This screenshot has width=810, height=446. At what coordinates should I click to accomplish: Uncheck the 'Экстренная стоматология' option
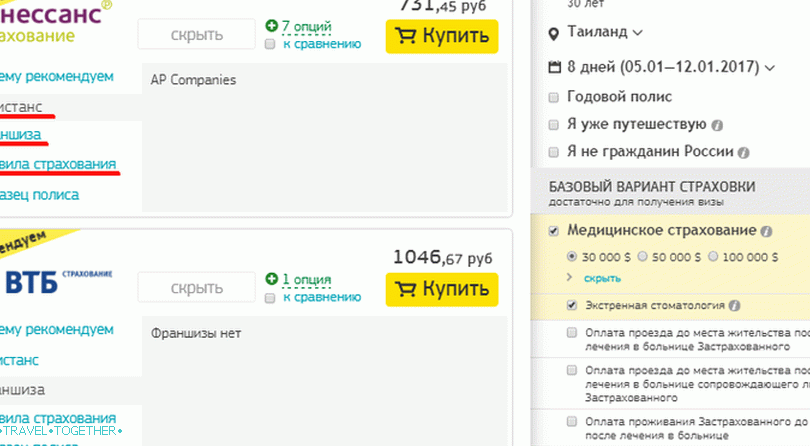click(x=572, y=305)
